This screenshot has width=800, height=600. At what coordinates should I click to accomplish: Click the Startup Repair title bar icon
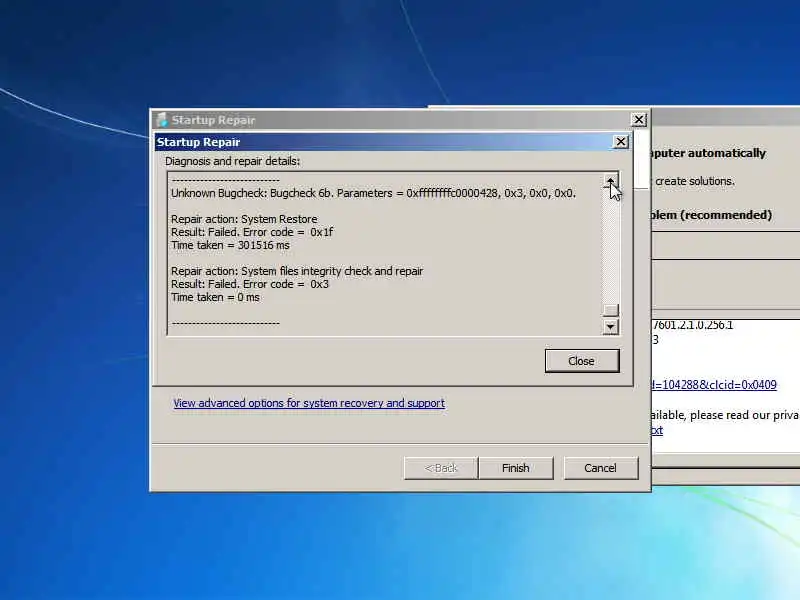click(162, 120)
